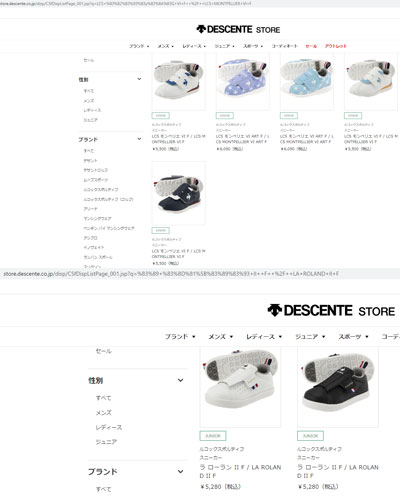Screen dimensions: 400x496
Task: Filter by ルコックスポルティフ (ゴルフ) brand link
Action: (108, 199)
